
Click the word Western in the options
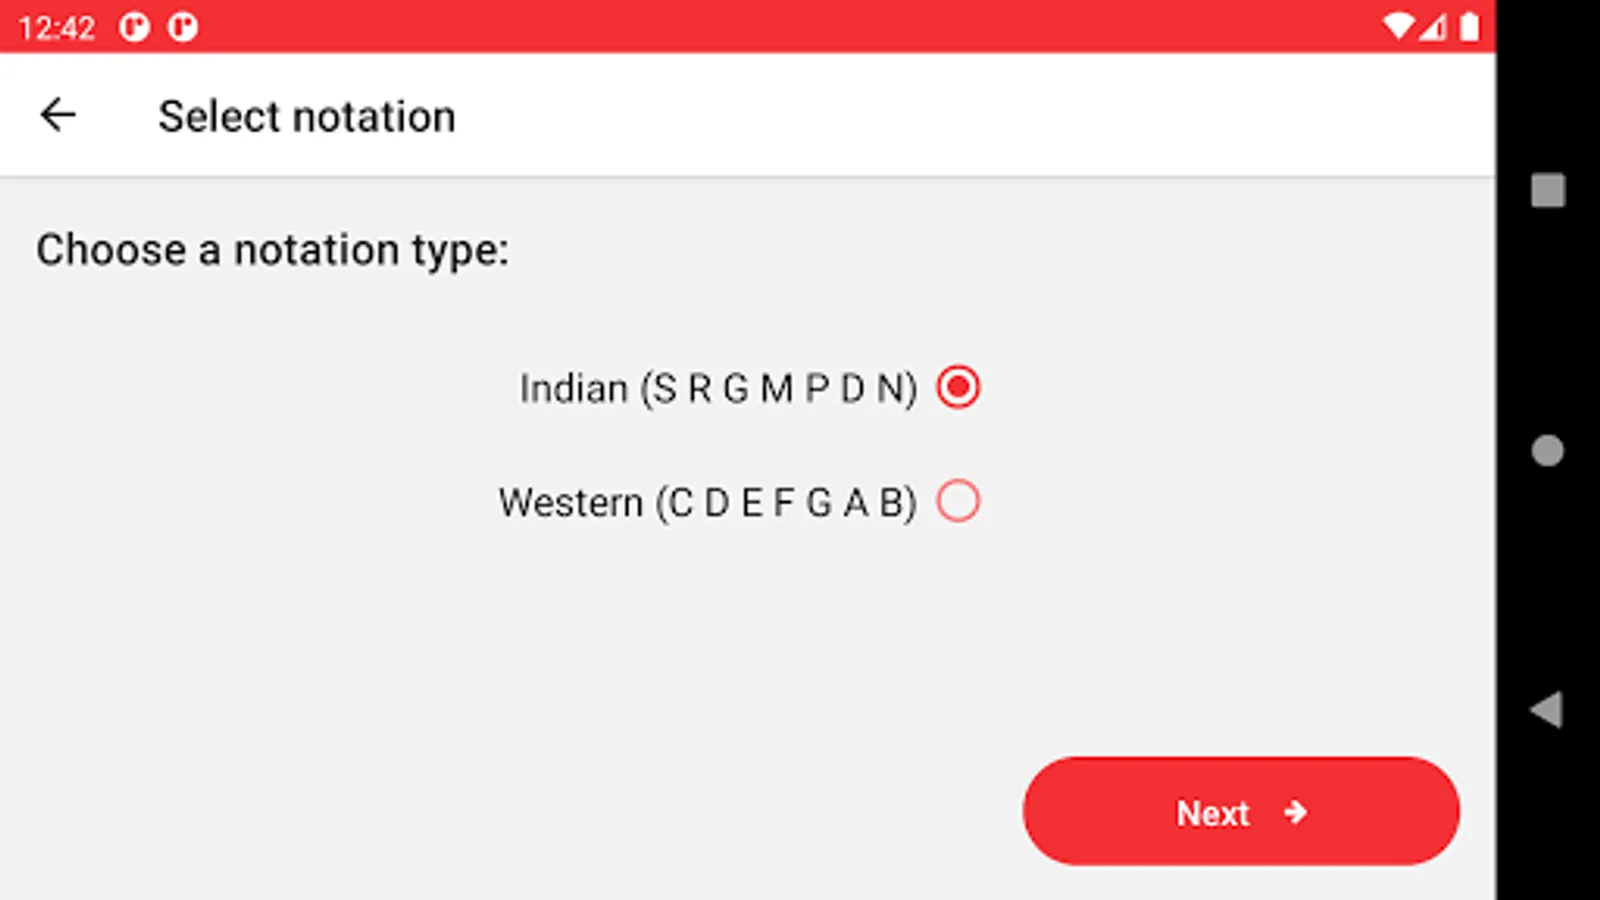(570, 502)
